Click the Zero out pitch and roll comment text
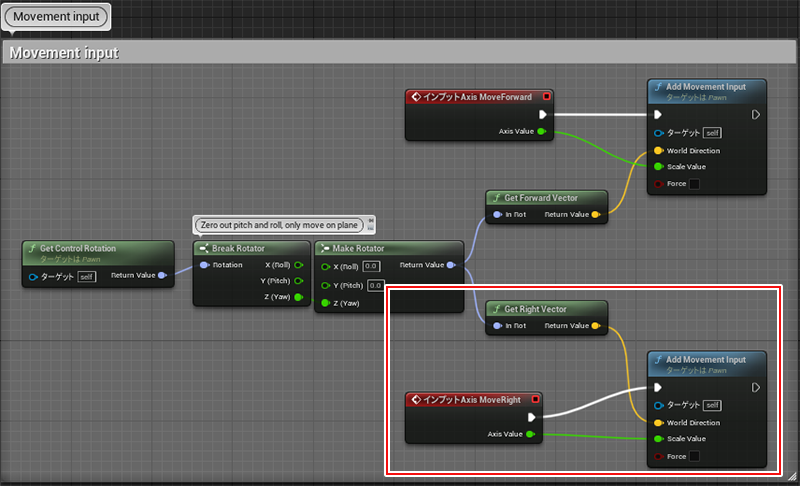Image resolution: width=800 pixels, height=486 pixels. (279, 226)
